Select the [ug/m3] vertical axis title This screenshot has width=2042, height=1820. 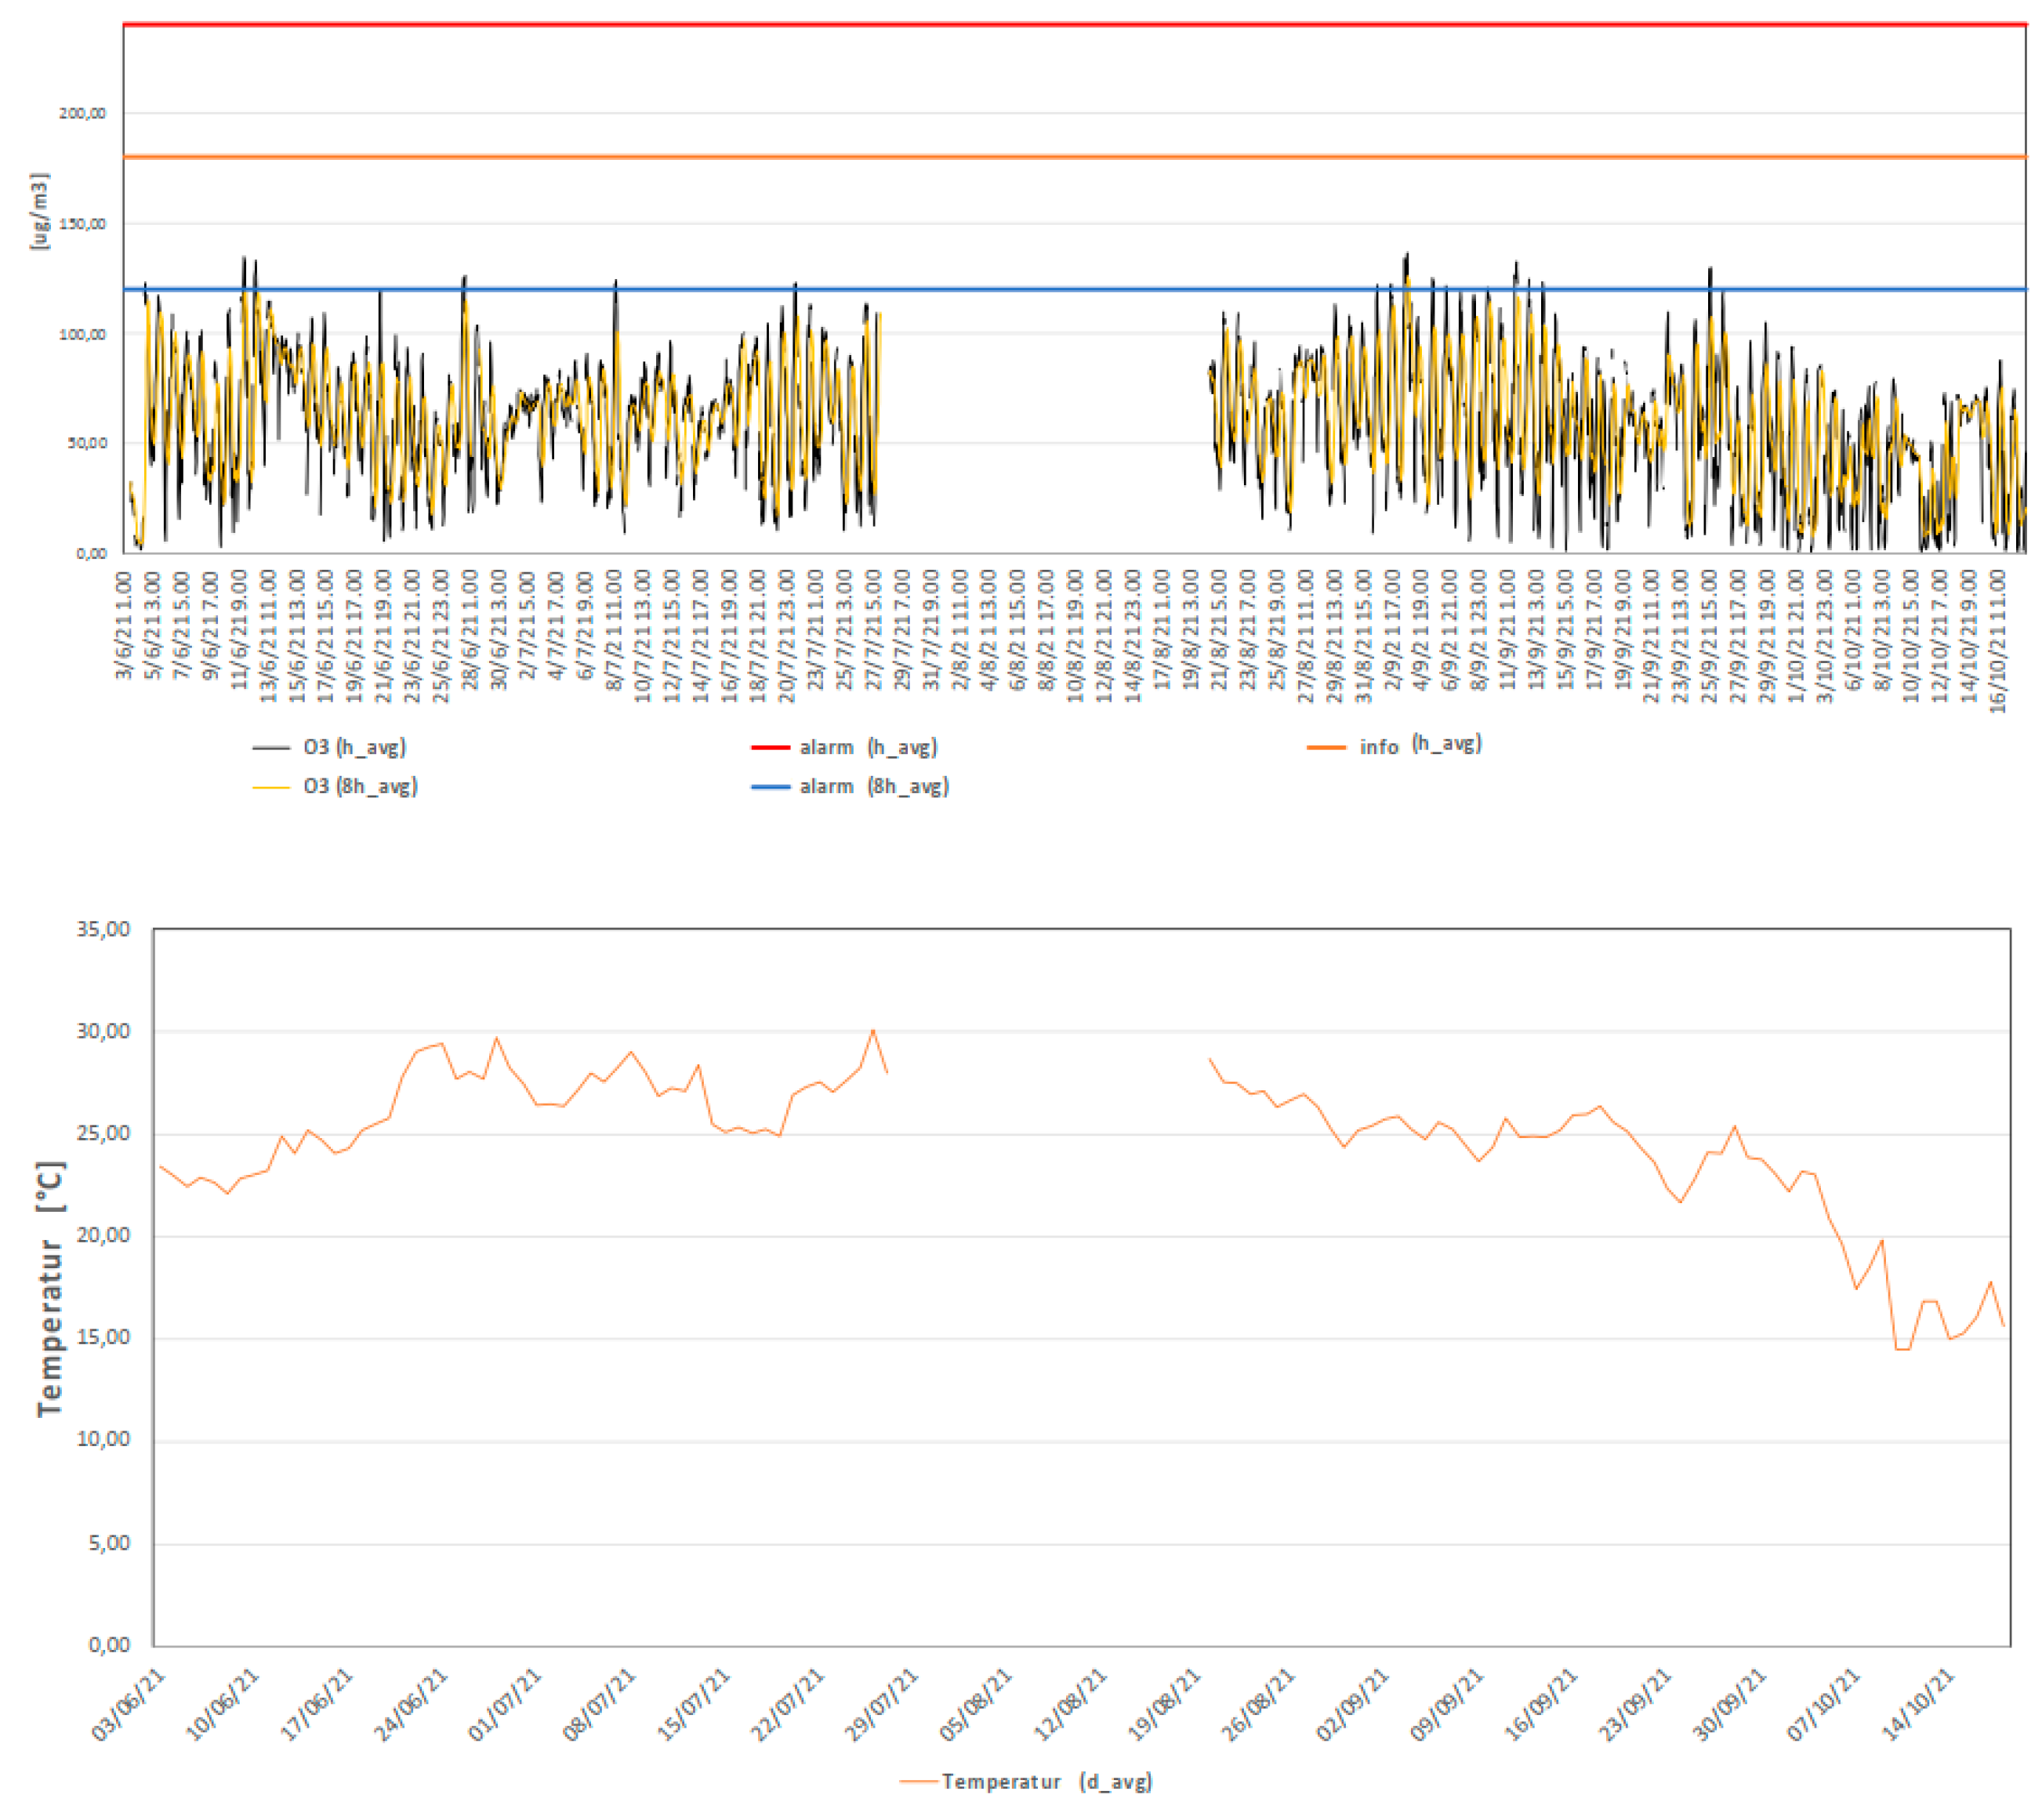39,212
